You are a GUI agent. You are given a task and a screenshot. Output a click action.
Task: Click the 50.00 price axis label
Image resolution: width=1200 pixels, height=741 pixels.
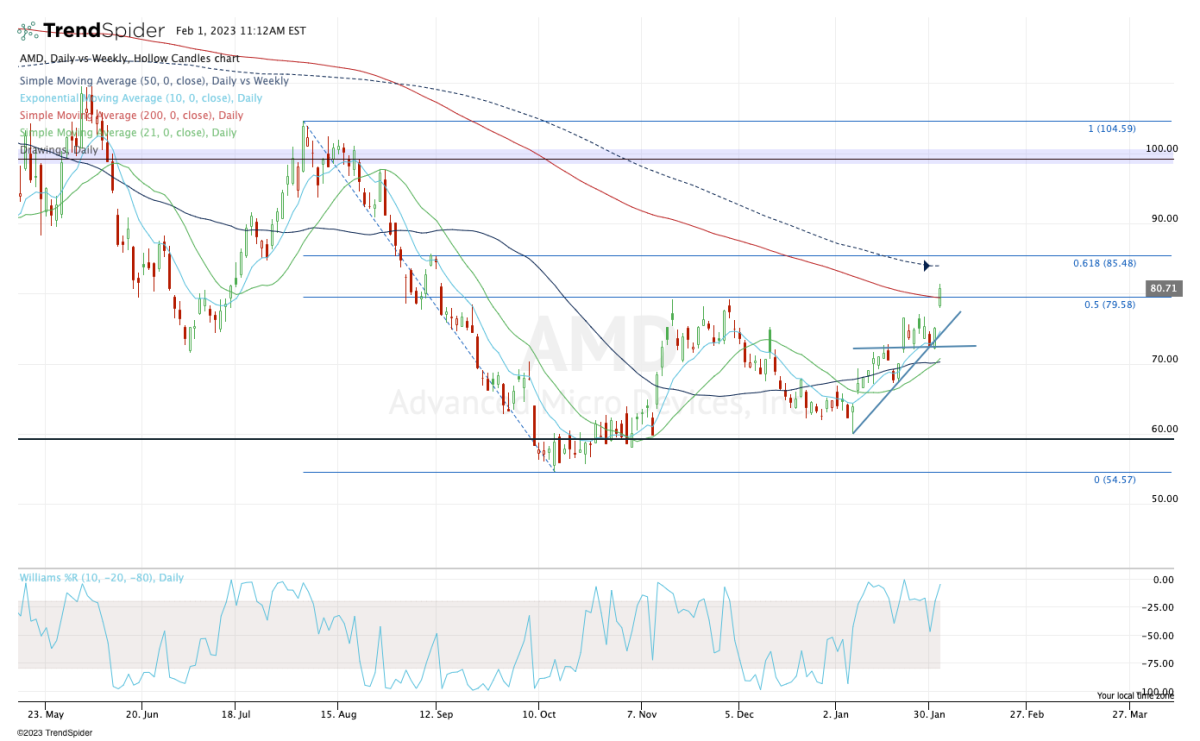1165,498
